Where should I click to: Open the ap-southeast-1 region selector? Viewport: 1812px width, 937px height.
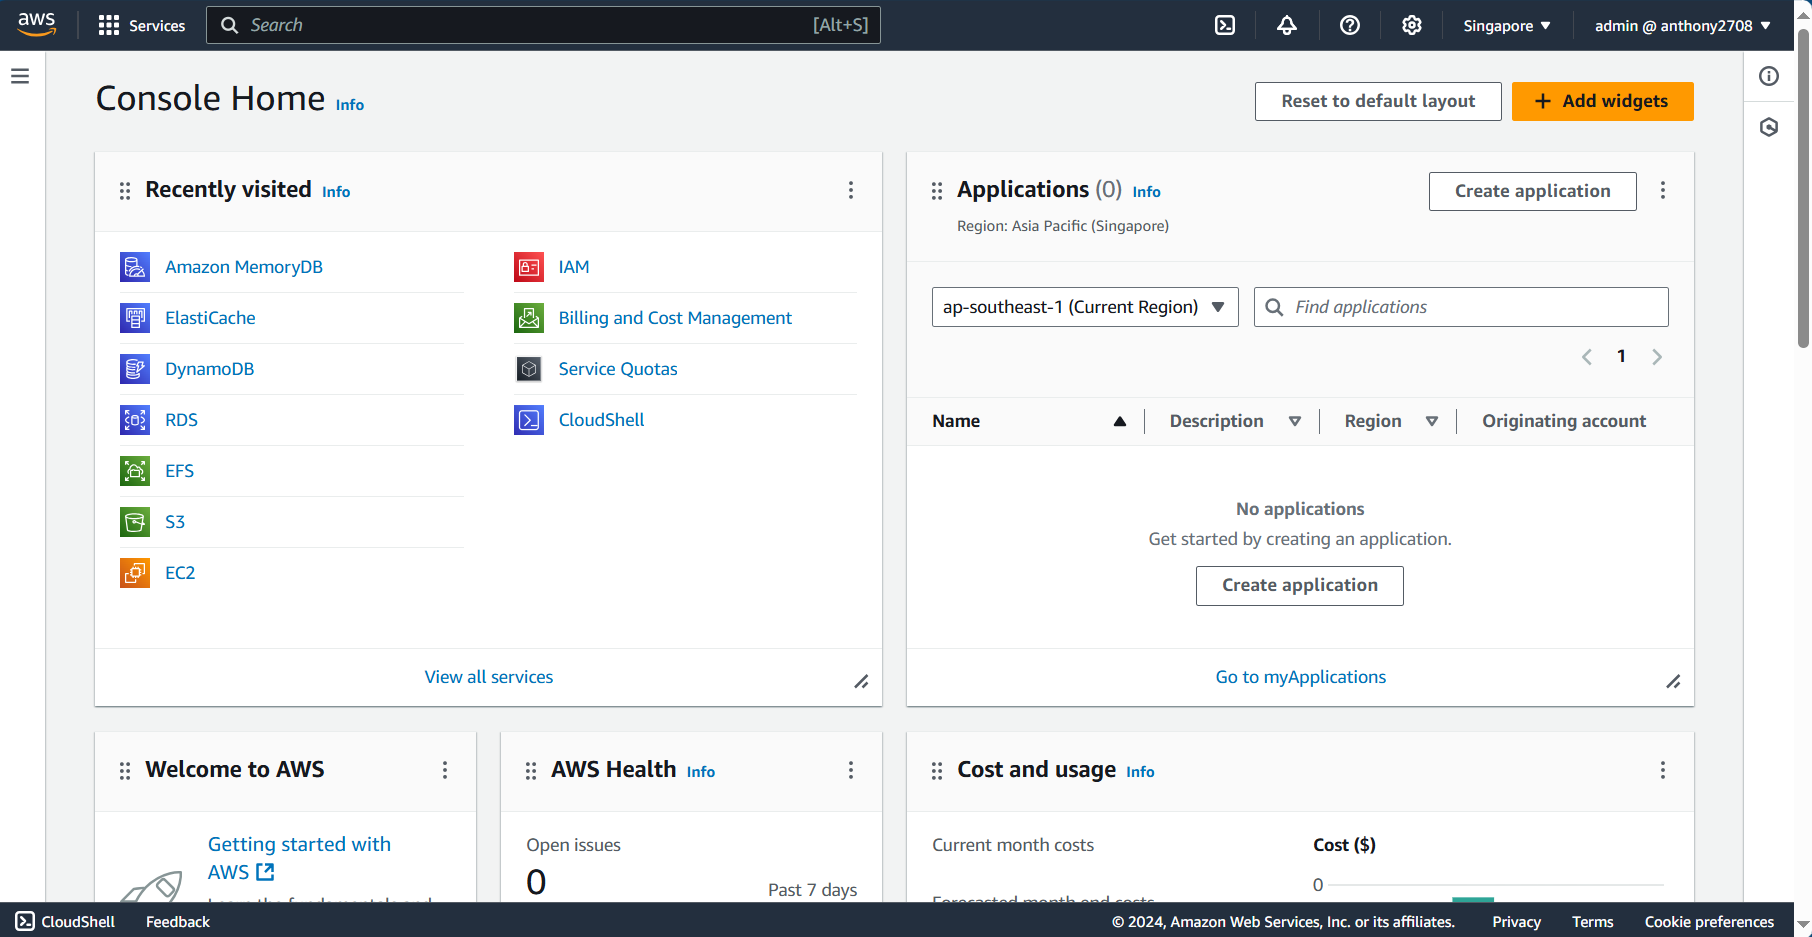(1085, 307)
